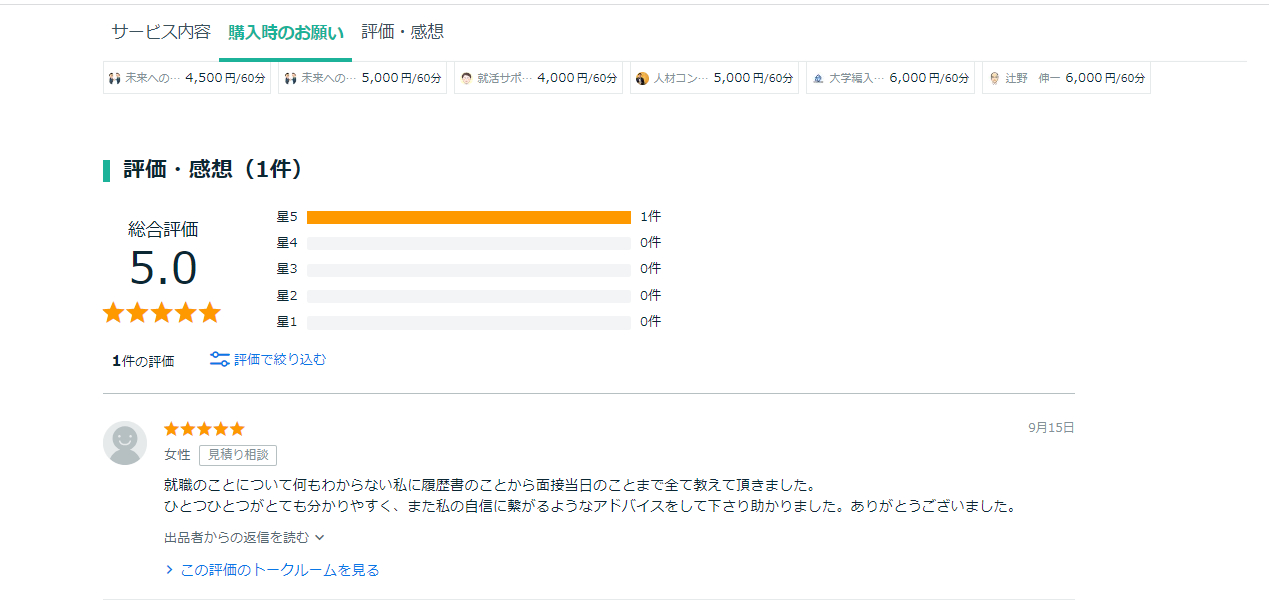Click the 人材コン service avatar icon
Image resolution: width=1269 pixels, height=614 pixels.
pyautogui.click(x=641, y=77)
